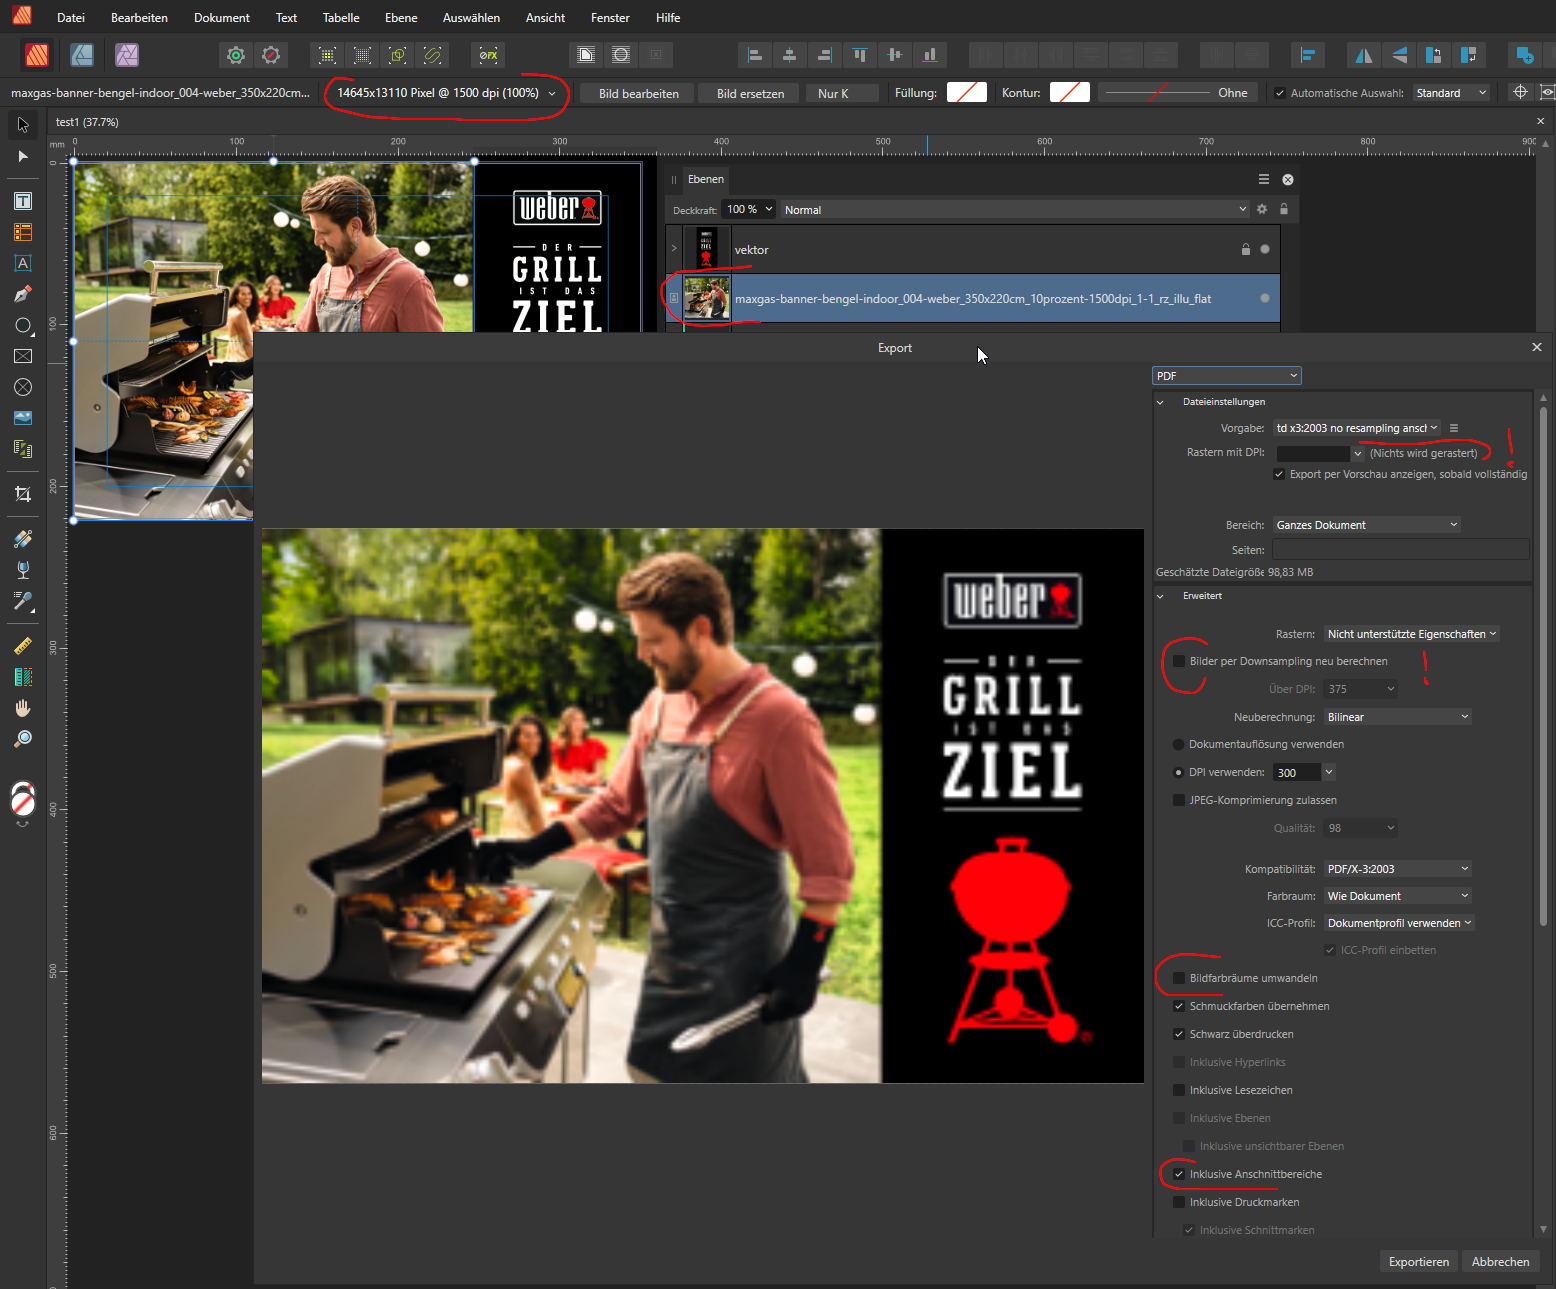Image resolution: width=1556 pixels, height=1289 pixels.
Task: Select the Frame Text tool
Action: tap(23, 201)
